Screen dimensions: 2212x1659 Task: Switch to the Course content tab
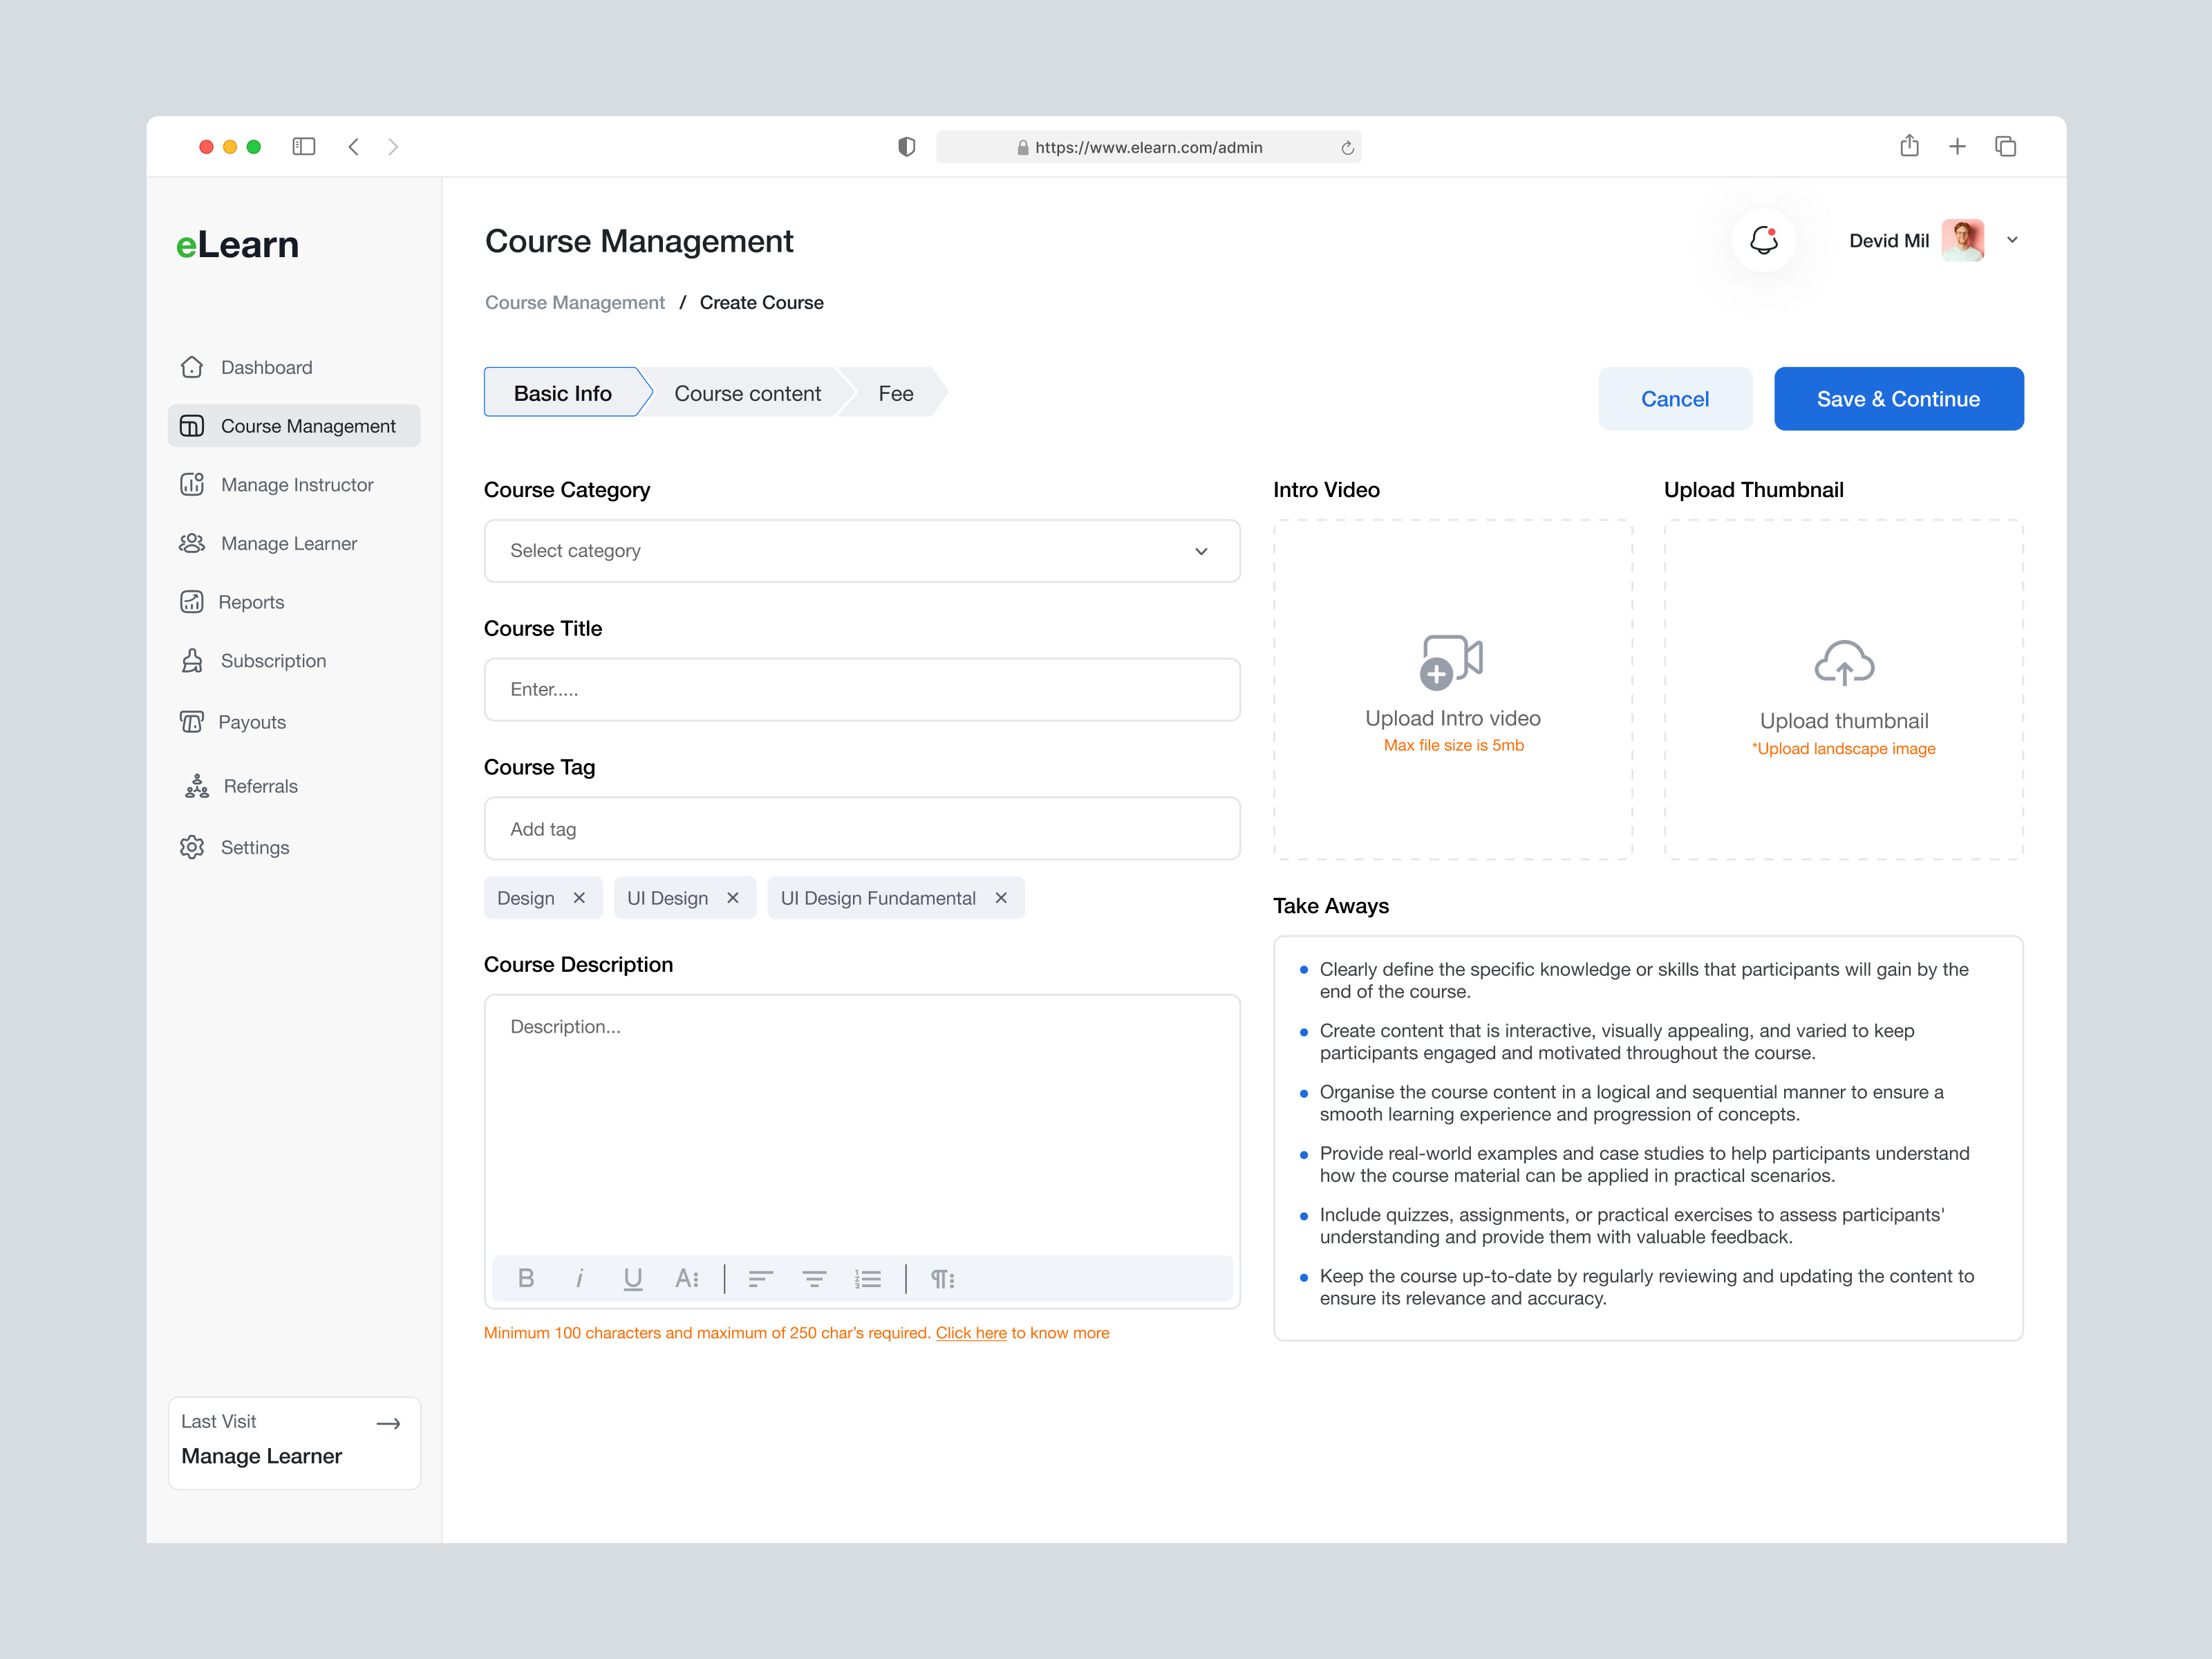pyautogui.click(x=747, y=392)
